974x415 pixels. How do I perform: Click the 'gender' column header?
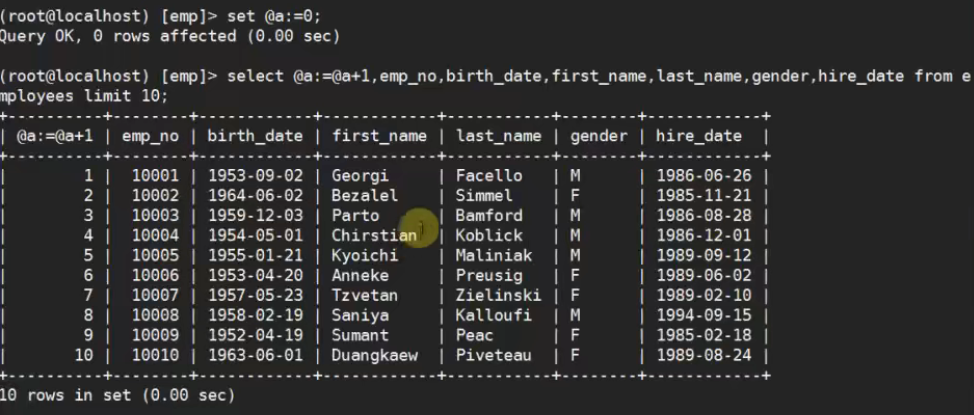coord(599,136)
